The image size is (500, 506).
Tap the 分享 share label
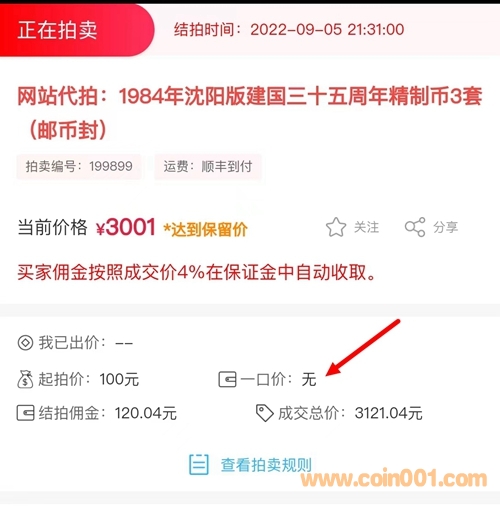tap(446, 227)
